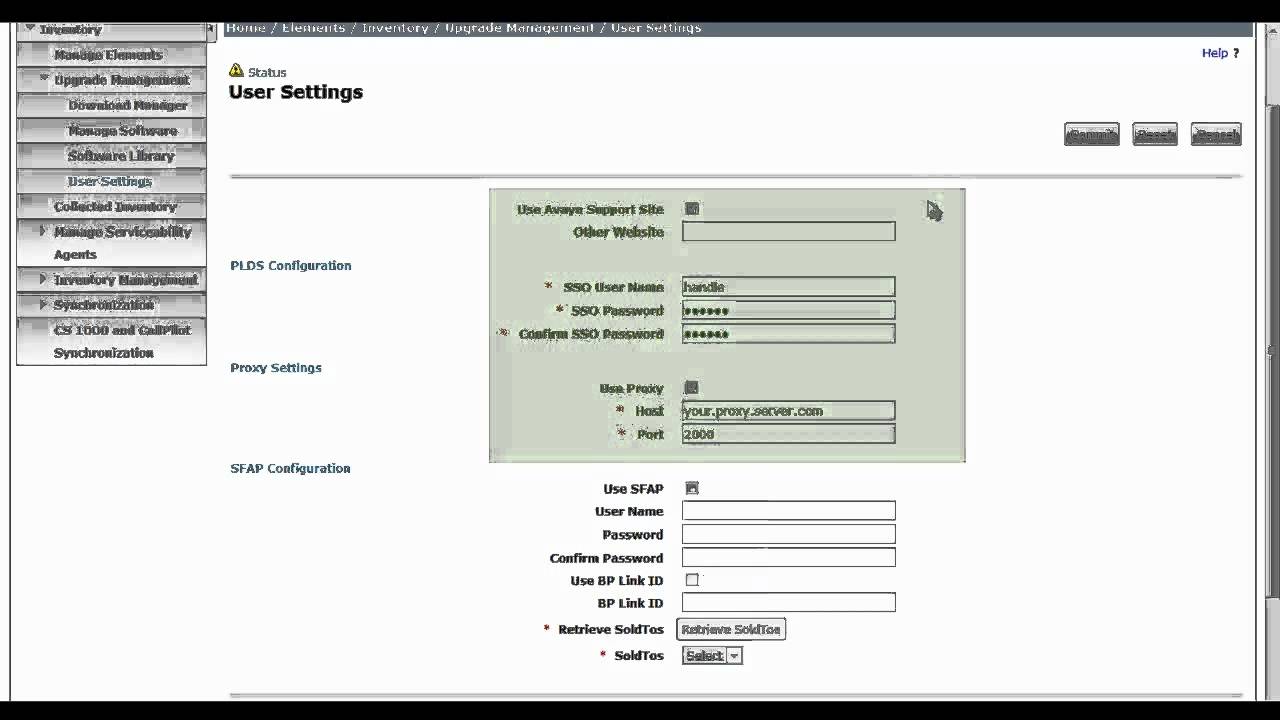Click the Other Website input field

(x=788, y=232)
